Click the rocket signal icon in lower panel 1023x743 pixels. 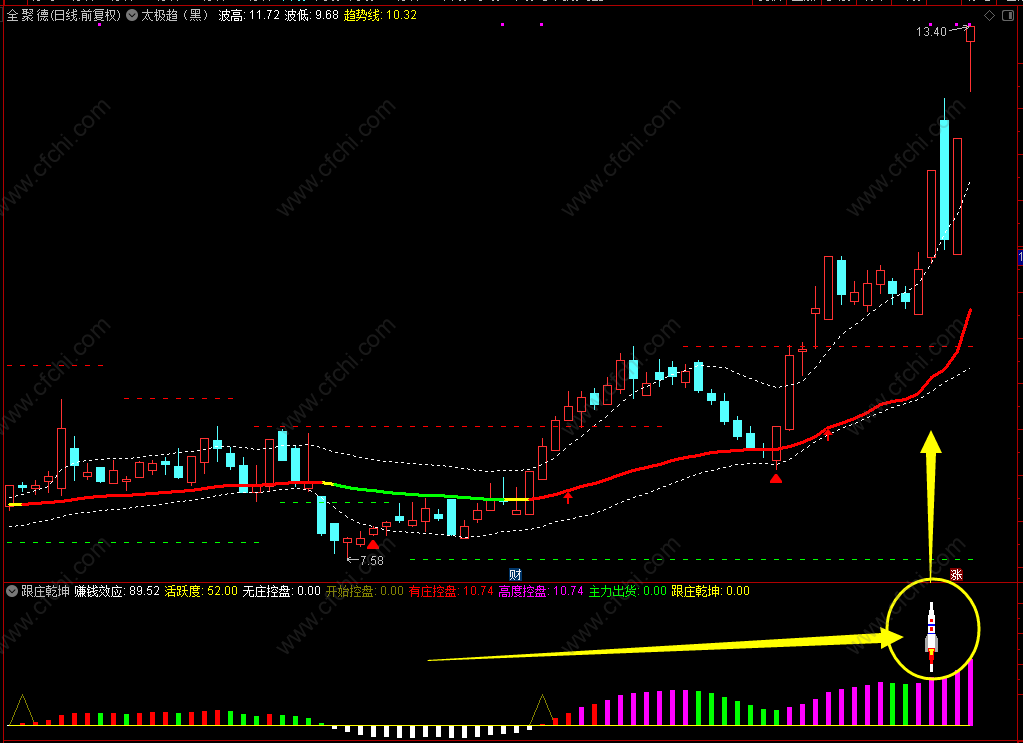coord(932,636)
